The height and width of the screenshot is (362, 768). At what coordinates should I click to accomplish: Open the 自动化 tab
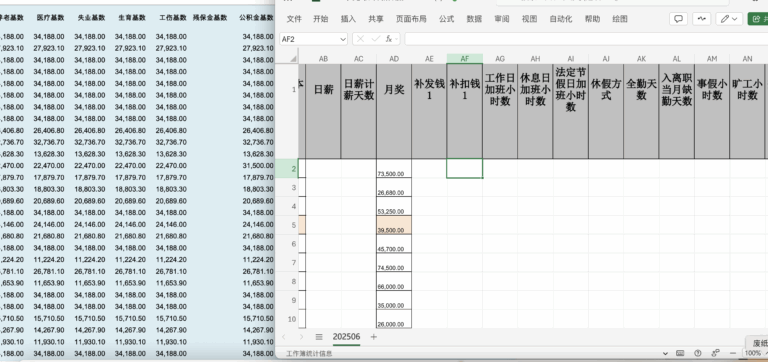pos(561,19)
